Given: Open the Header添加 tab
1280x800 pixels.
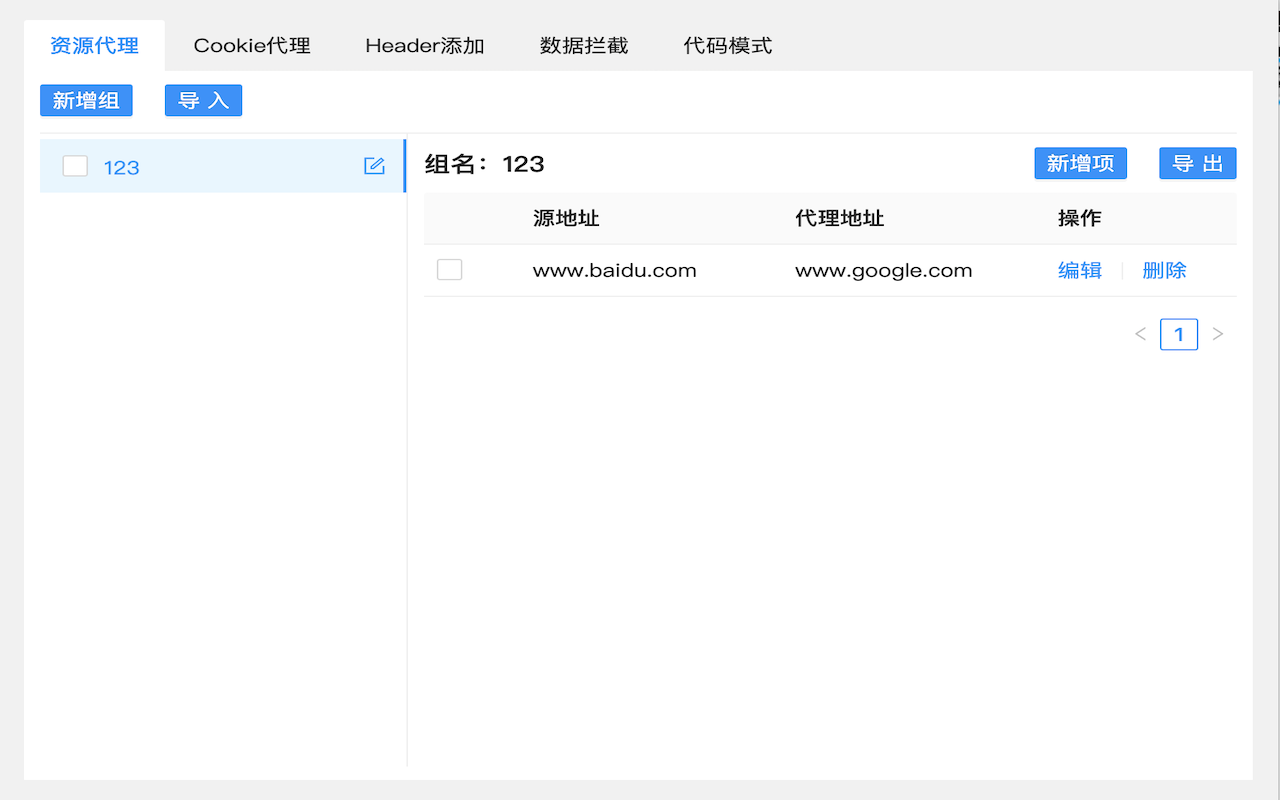Looking at the screenshot, I should [424, 45].
